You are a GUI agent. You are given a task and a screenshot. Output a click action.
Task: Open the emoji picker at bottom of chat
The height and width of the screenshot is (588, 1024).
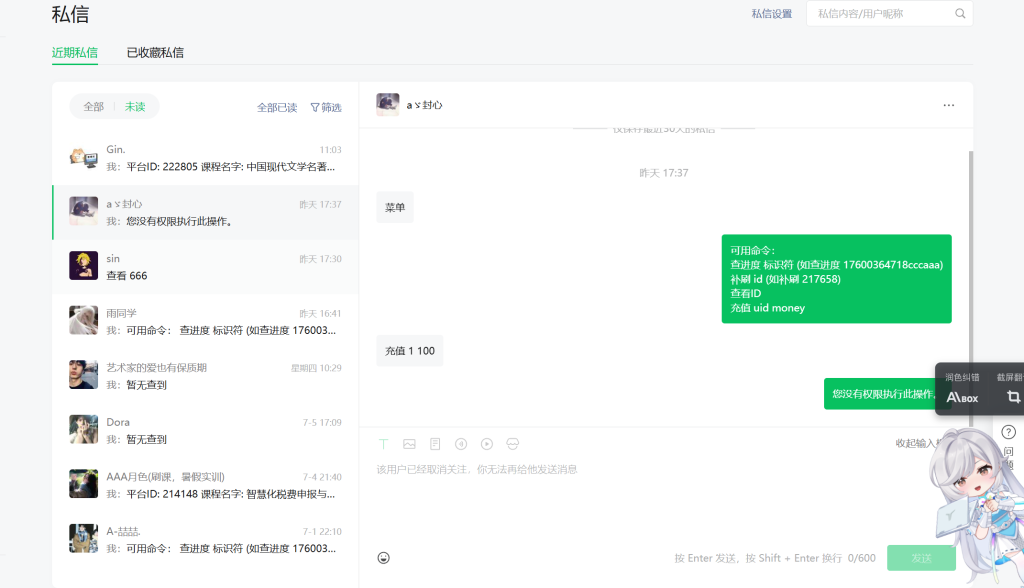pyautogui.click(x=383, y=557)
